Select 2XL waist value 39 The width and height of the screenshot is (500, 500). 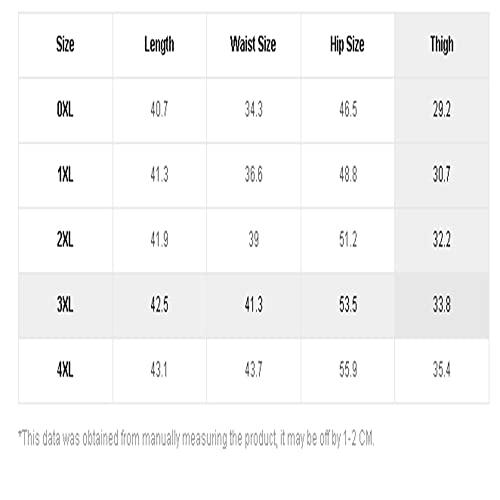pyautogui.click(x=254, y=240)
